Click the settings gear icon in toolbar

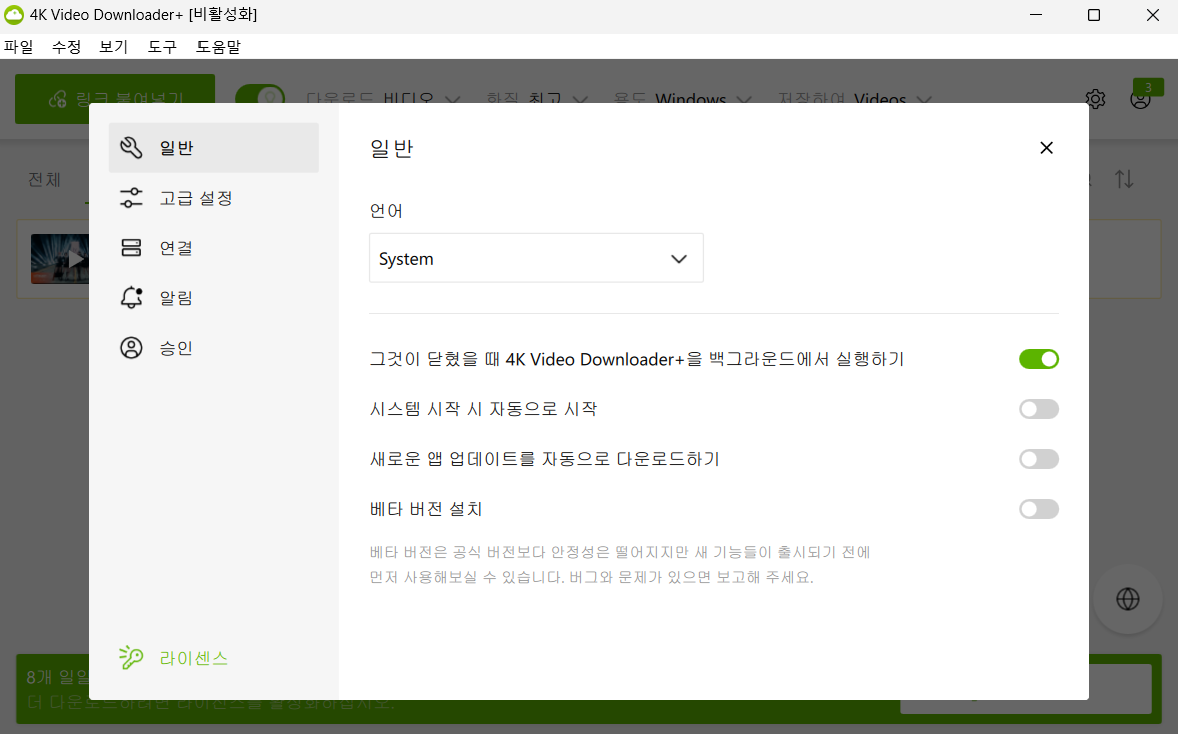pos(1095,99)
